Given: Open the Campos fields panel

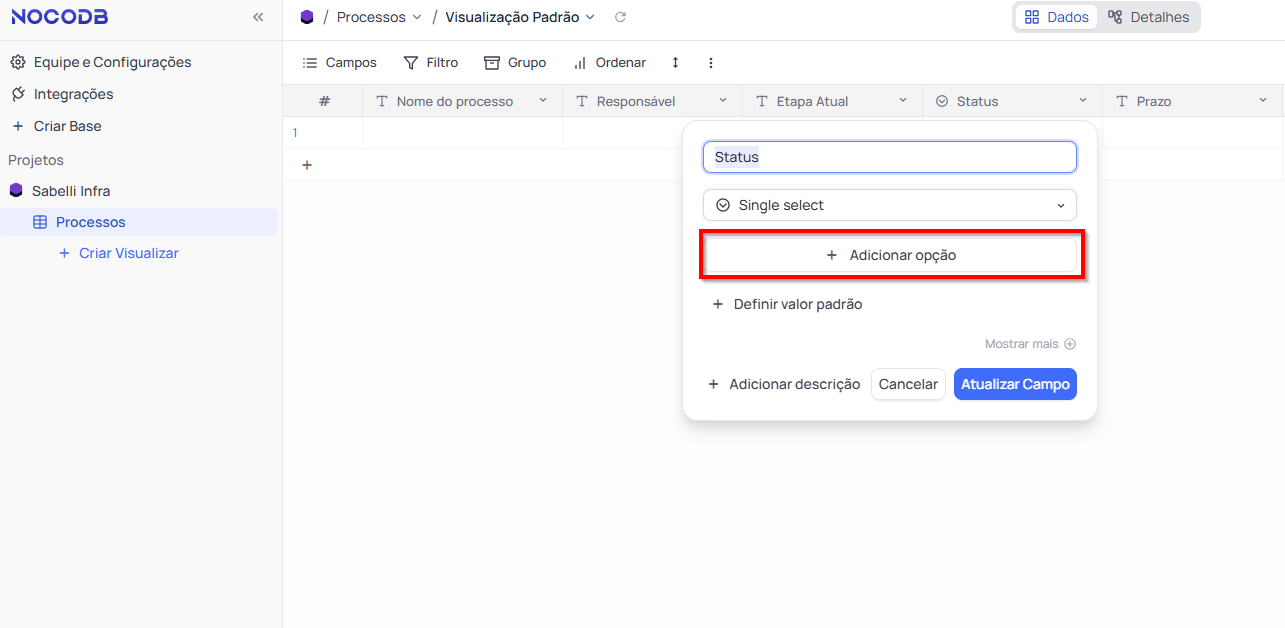Looking at the screenshot, I should (x=339, y=62).
